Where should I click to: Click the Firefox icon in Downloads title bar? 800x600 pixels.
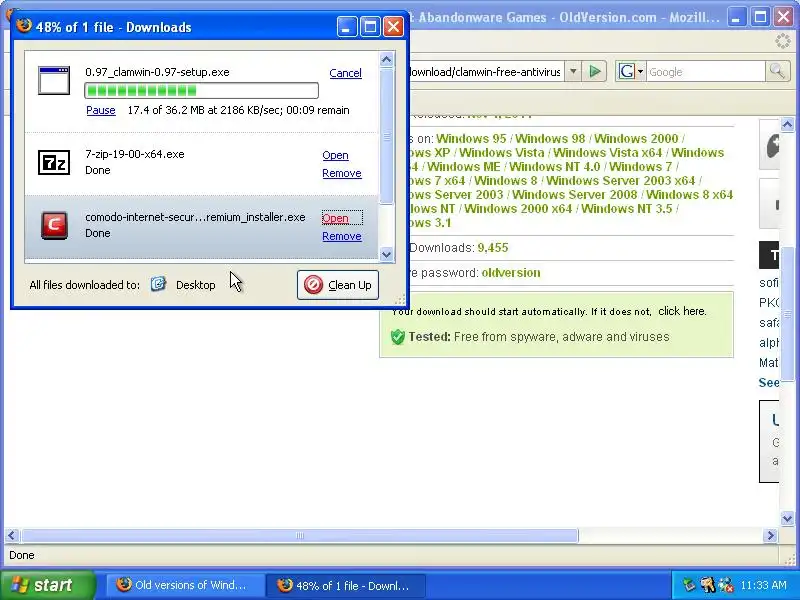coord(23,26)
